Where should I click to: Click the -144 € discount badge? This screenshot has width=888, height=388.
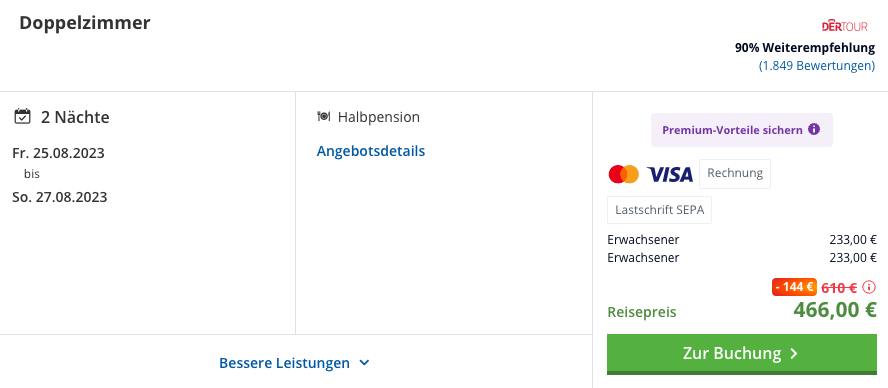(794, 287)
